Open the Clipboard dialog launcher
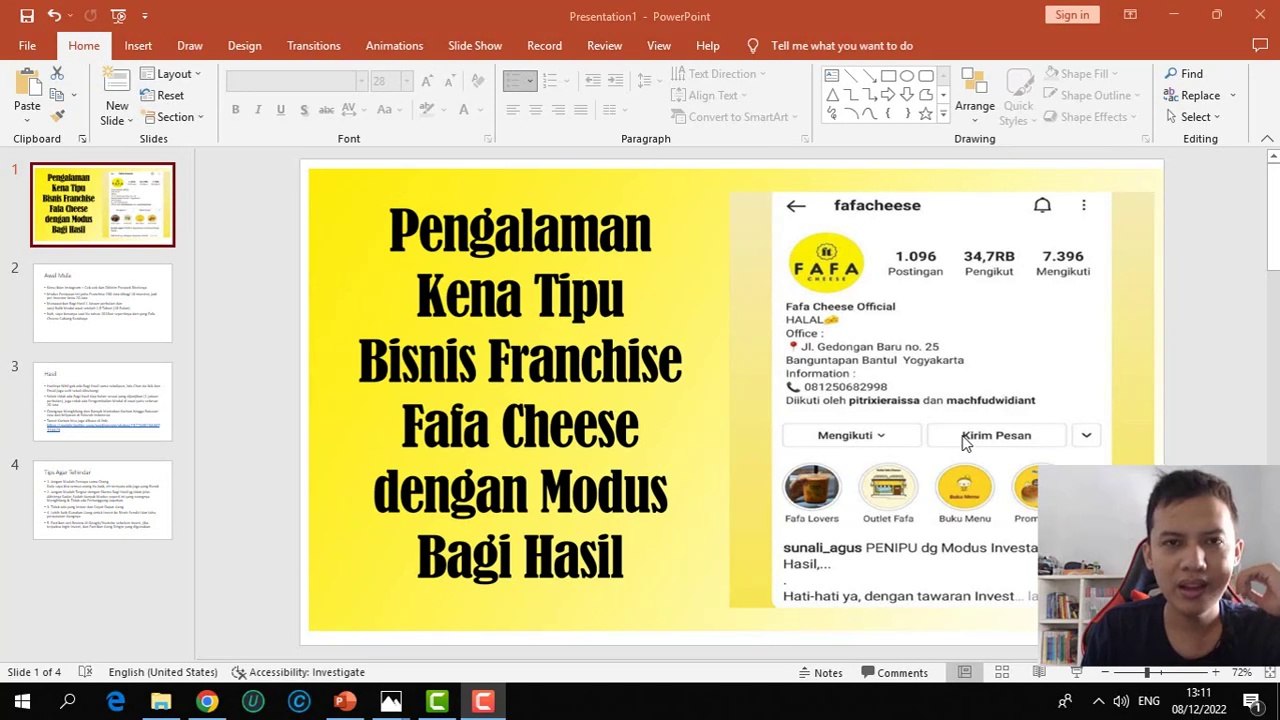This screenshot has height=720, width=1280. (82, 138)
